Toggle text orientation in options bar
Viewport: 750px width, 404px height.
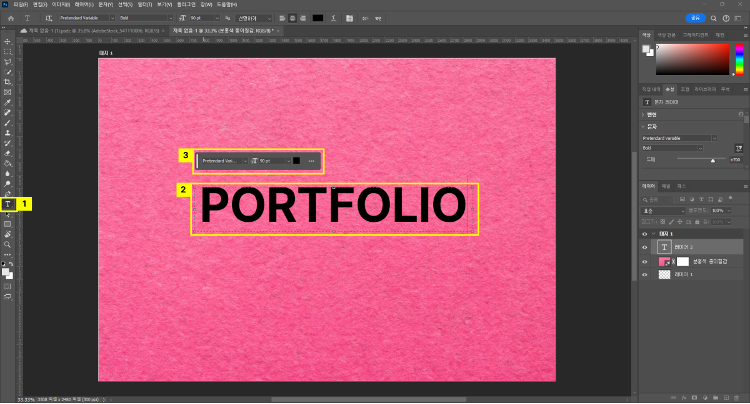click(x=49, y=18)
